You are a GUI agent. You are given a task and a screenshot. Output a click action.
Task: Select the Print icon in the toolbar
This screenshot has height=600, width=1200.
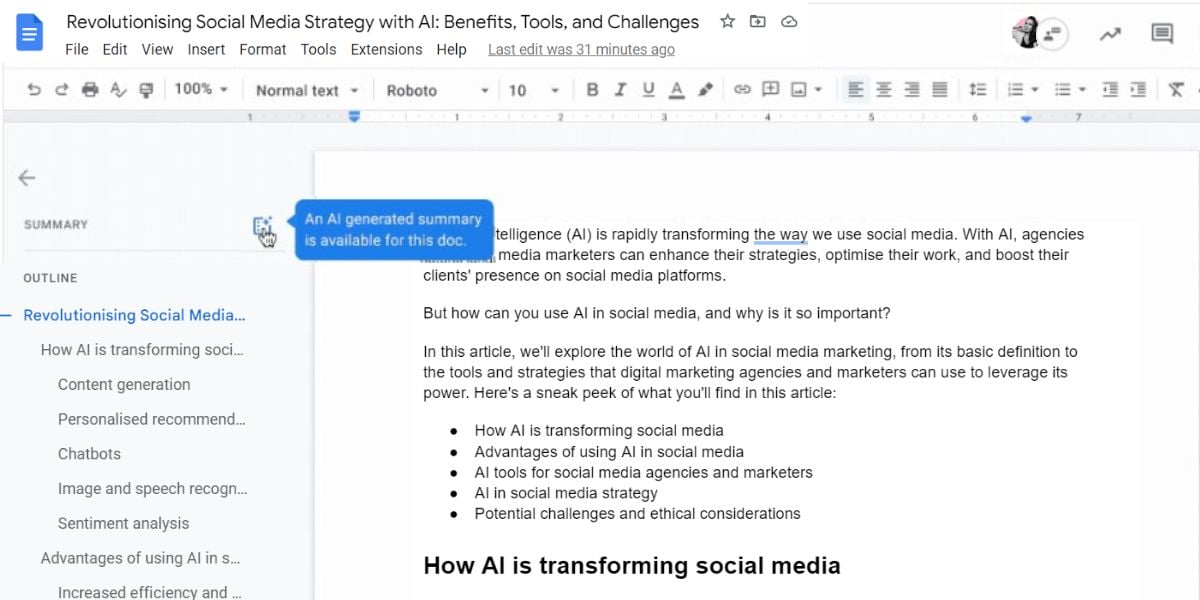click(x=89, y=89)
